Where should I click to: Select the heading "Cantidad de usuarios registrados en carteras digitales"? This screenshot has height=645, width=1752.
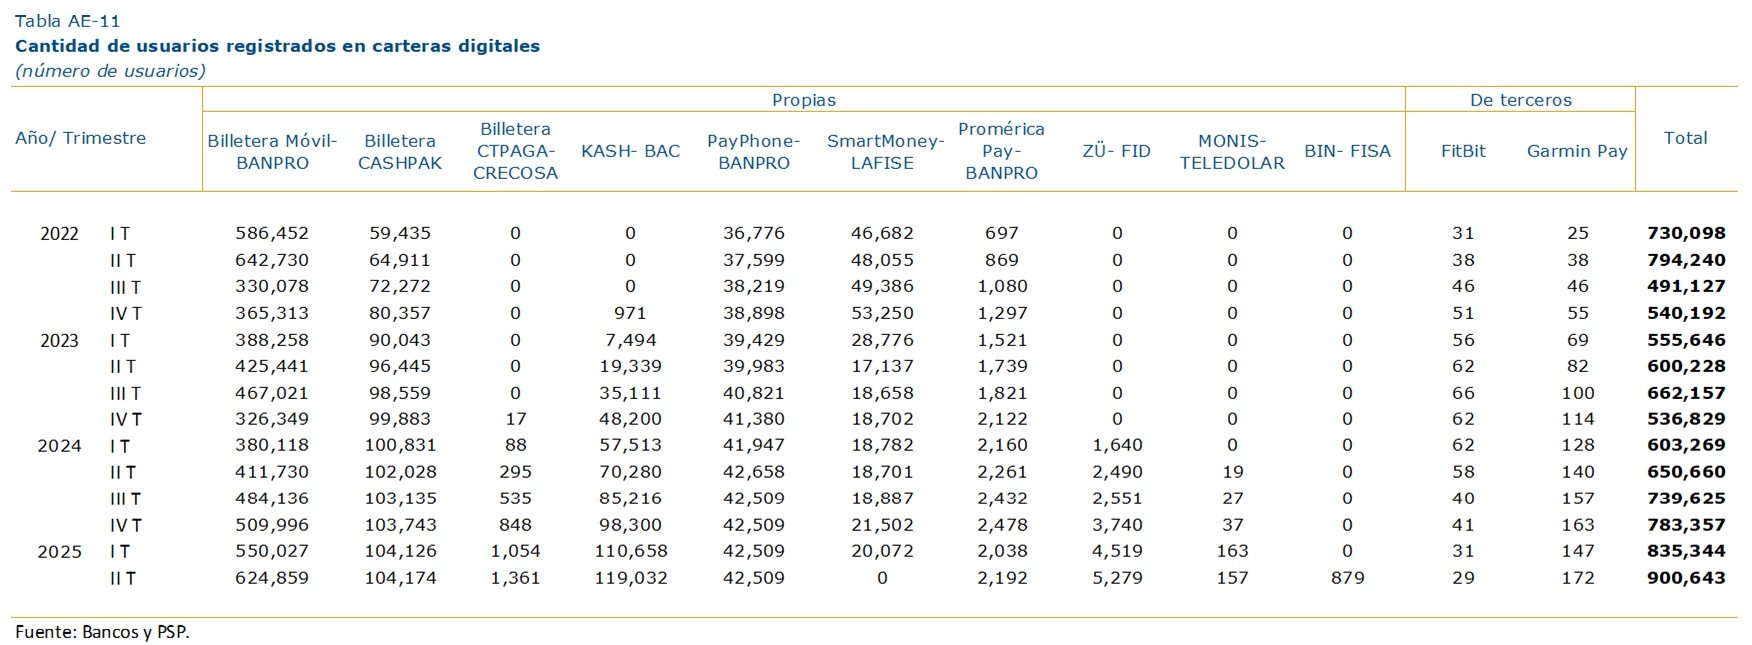(x=277, y=46)
